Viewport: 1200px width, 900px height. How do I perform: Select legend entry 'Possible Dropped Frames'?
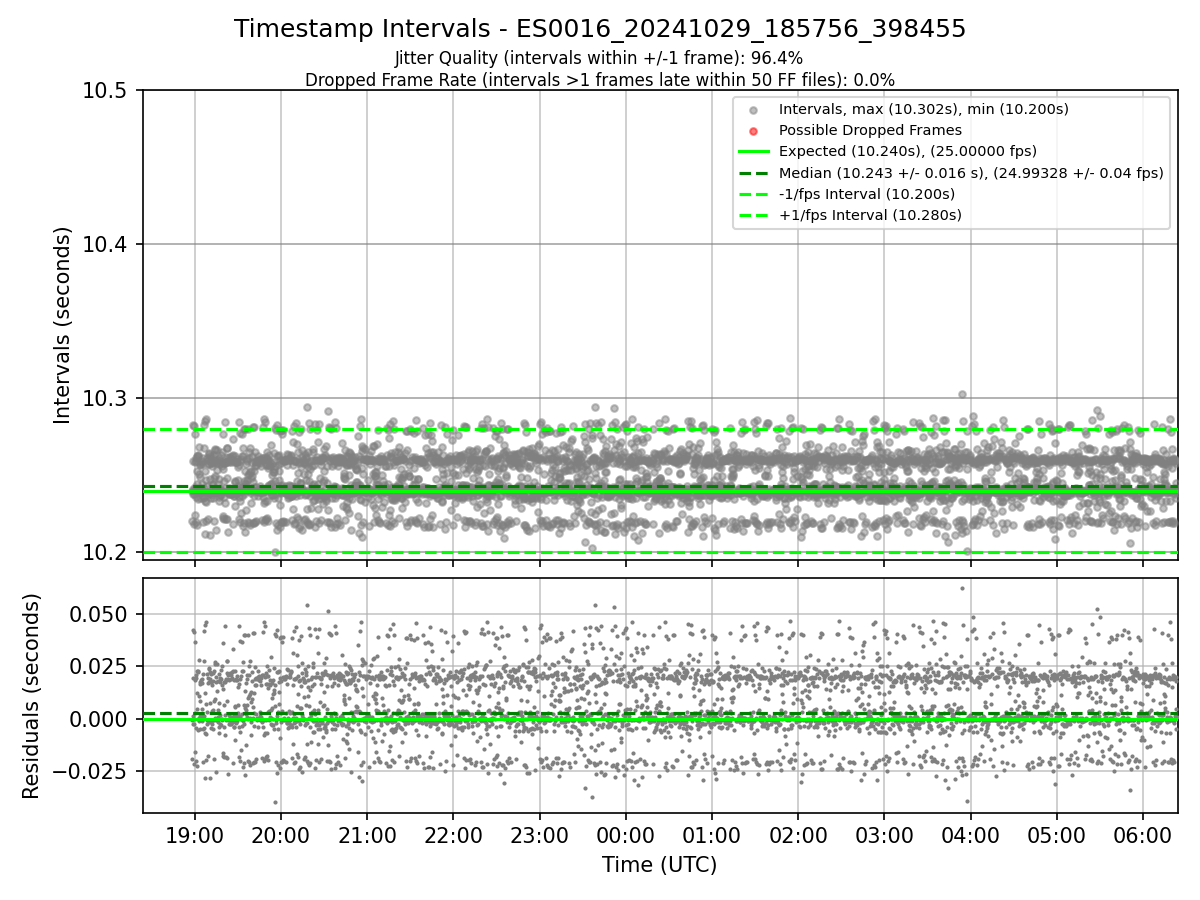tap(870, 130)
